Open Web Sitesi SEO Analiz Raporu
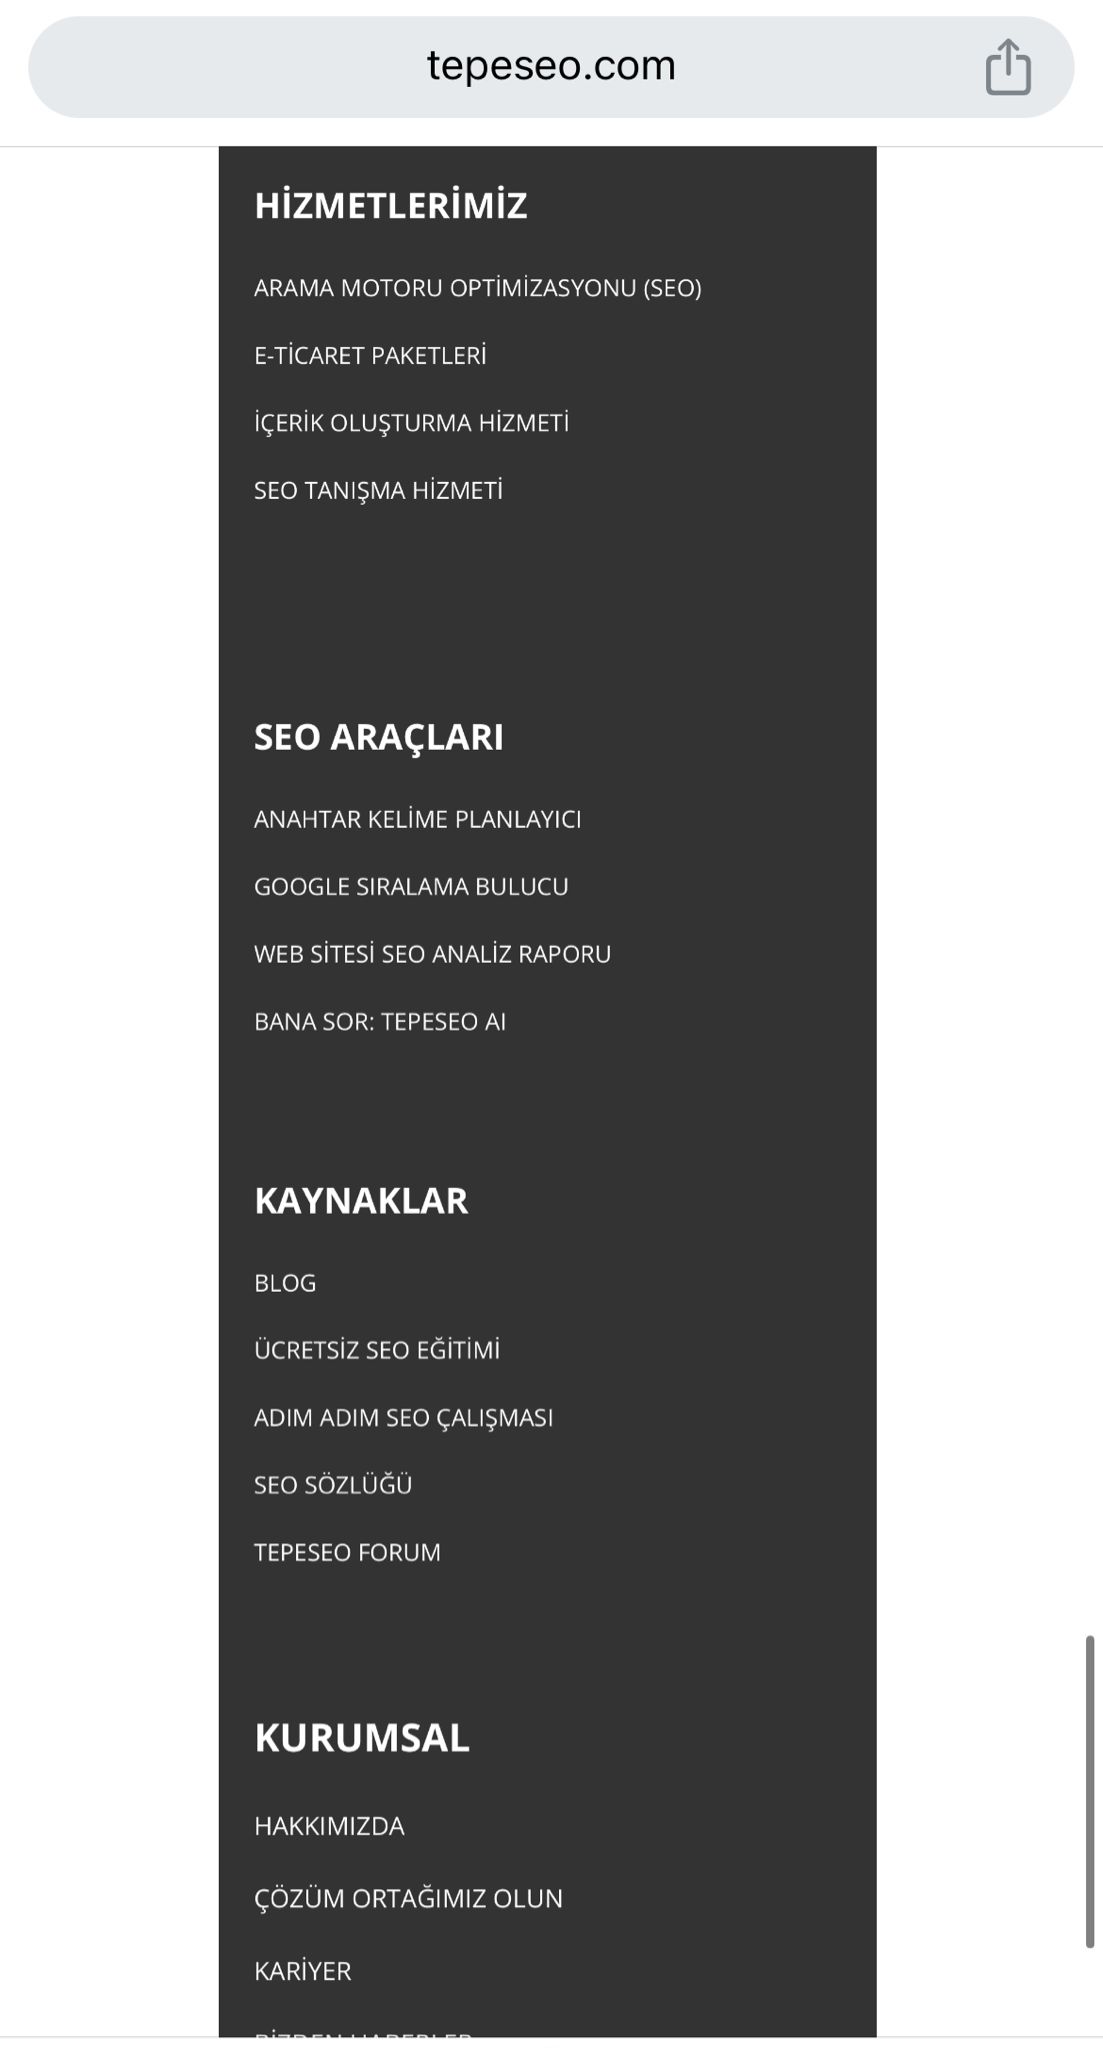The image size is (1103, 2048). (x=432, y=954)
